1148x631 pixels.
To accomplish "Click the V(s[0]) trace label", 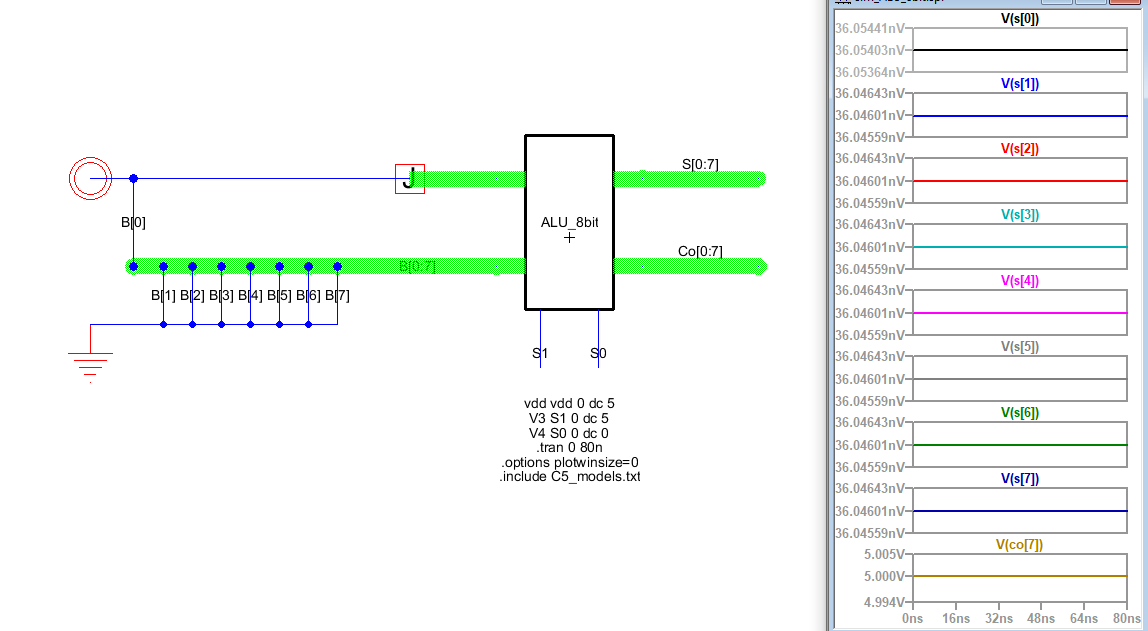I will (1019, 19).
